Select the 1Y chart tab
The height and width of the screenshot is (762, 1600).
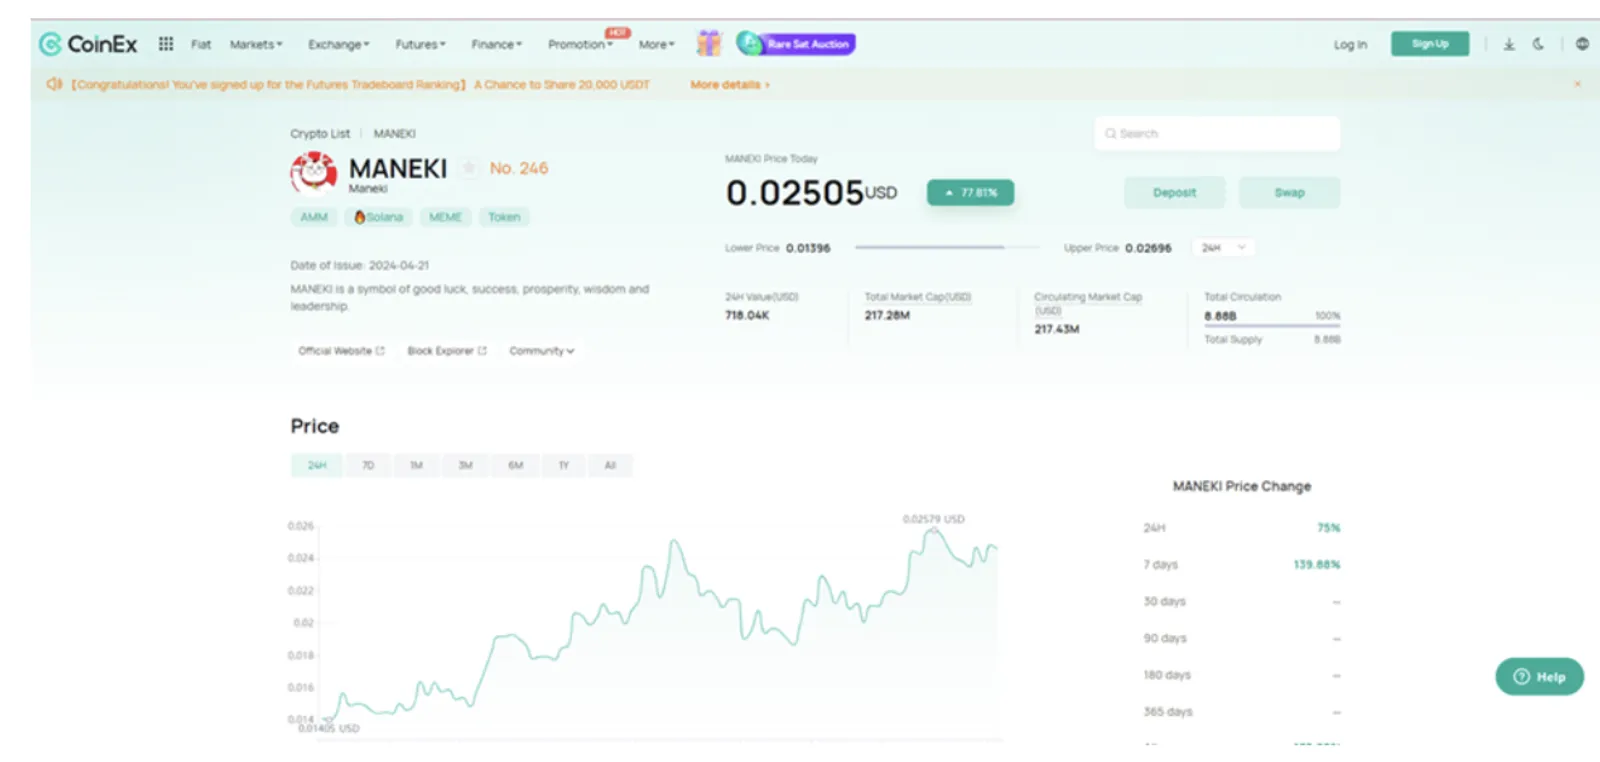(563, 465)
